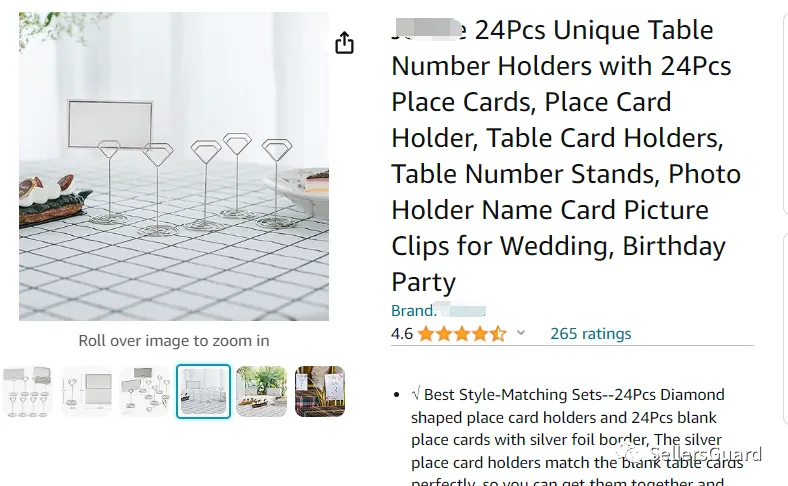Select first thumbnail showing eight card holders
The height and width of the screenshot is (486, 788).
click(x=28, y=392)
